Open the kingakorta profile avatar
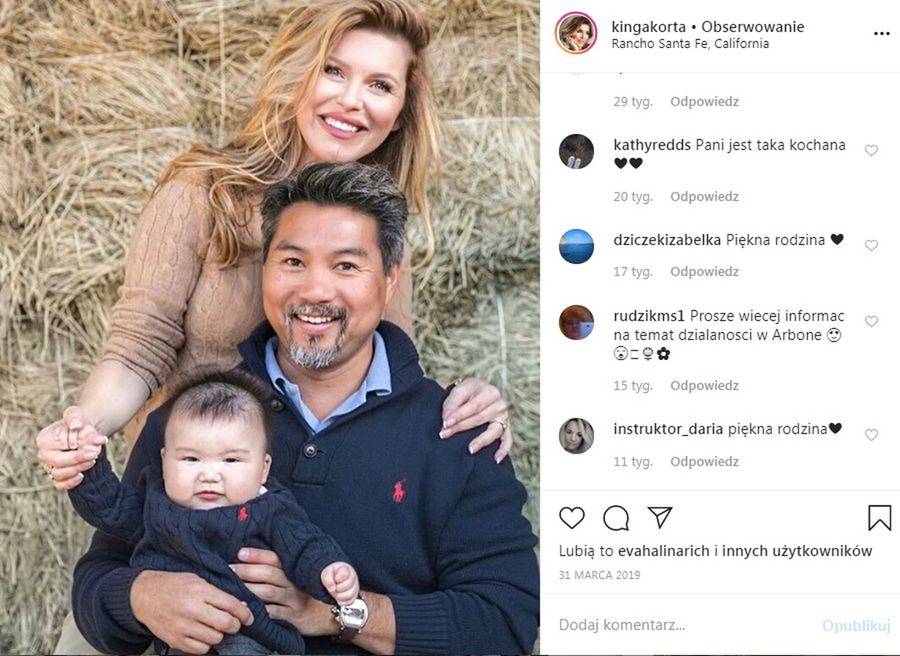This screenshot has height=656, width=900. click(576, 34)
